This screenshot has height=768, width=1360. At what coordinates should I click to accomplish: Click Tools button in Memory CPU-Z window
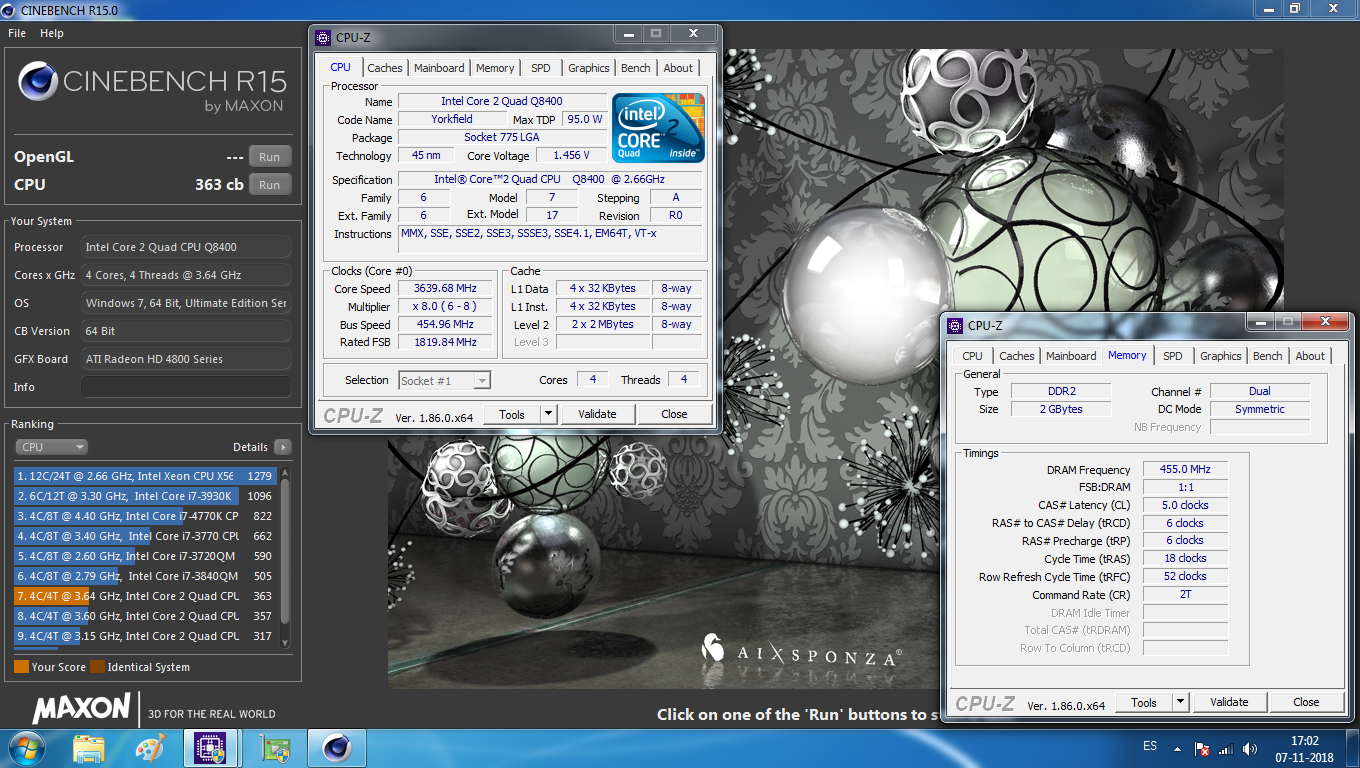1144,702
